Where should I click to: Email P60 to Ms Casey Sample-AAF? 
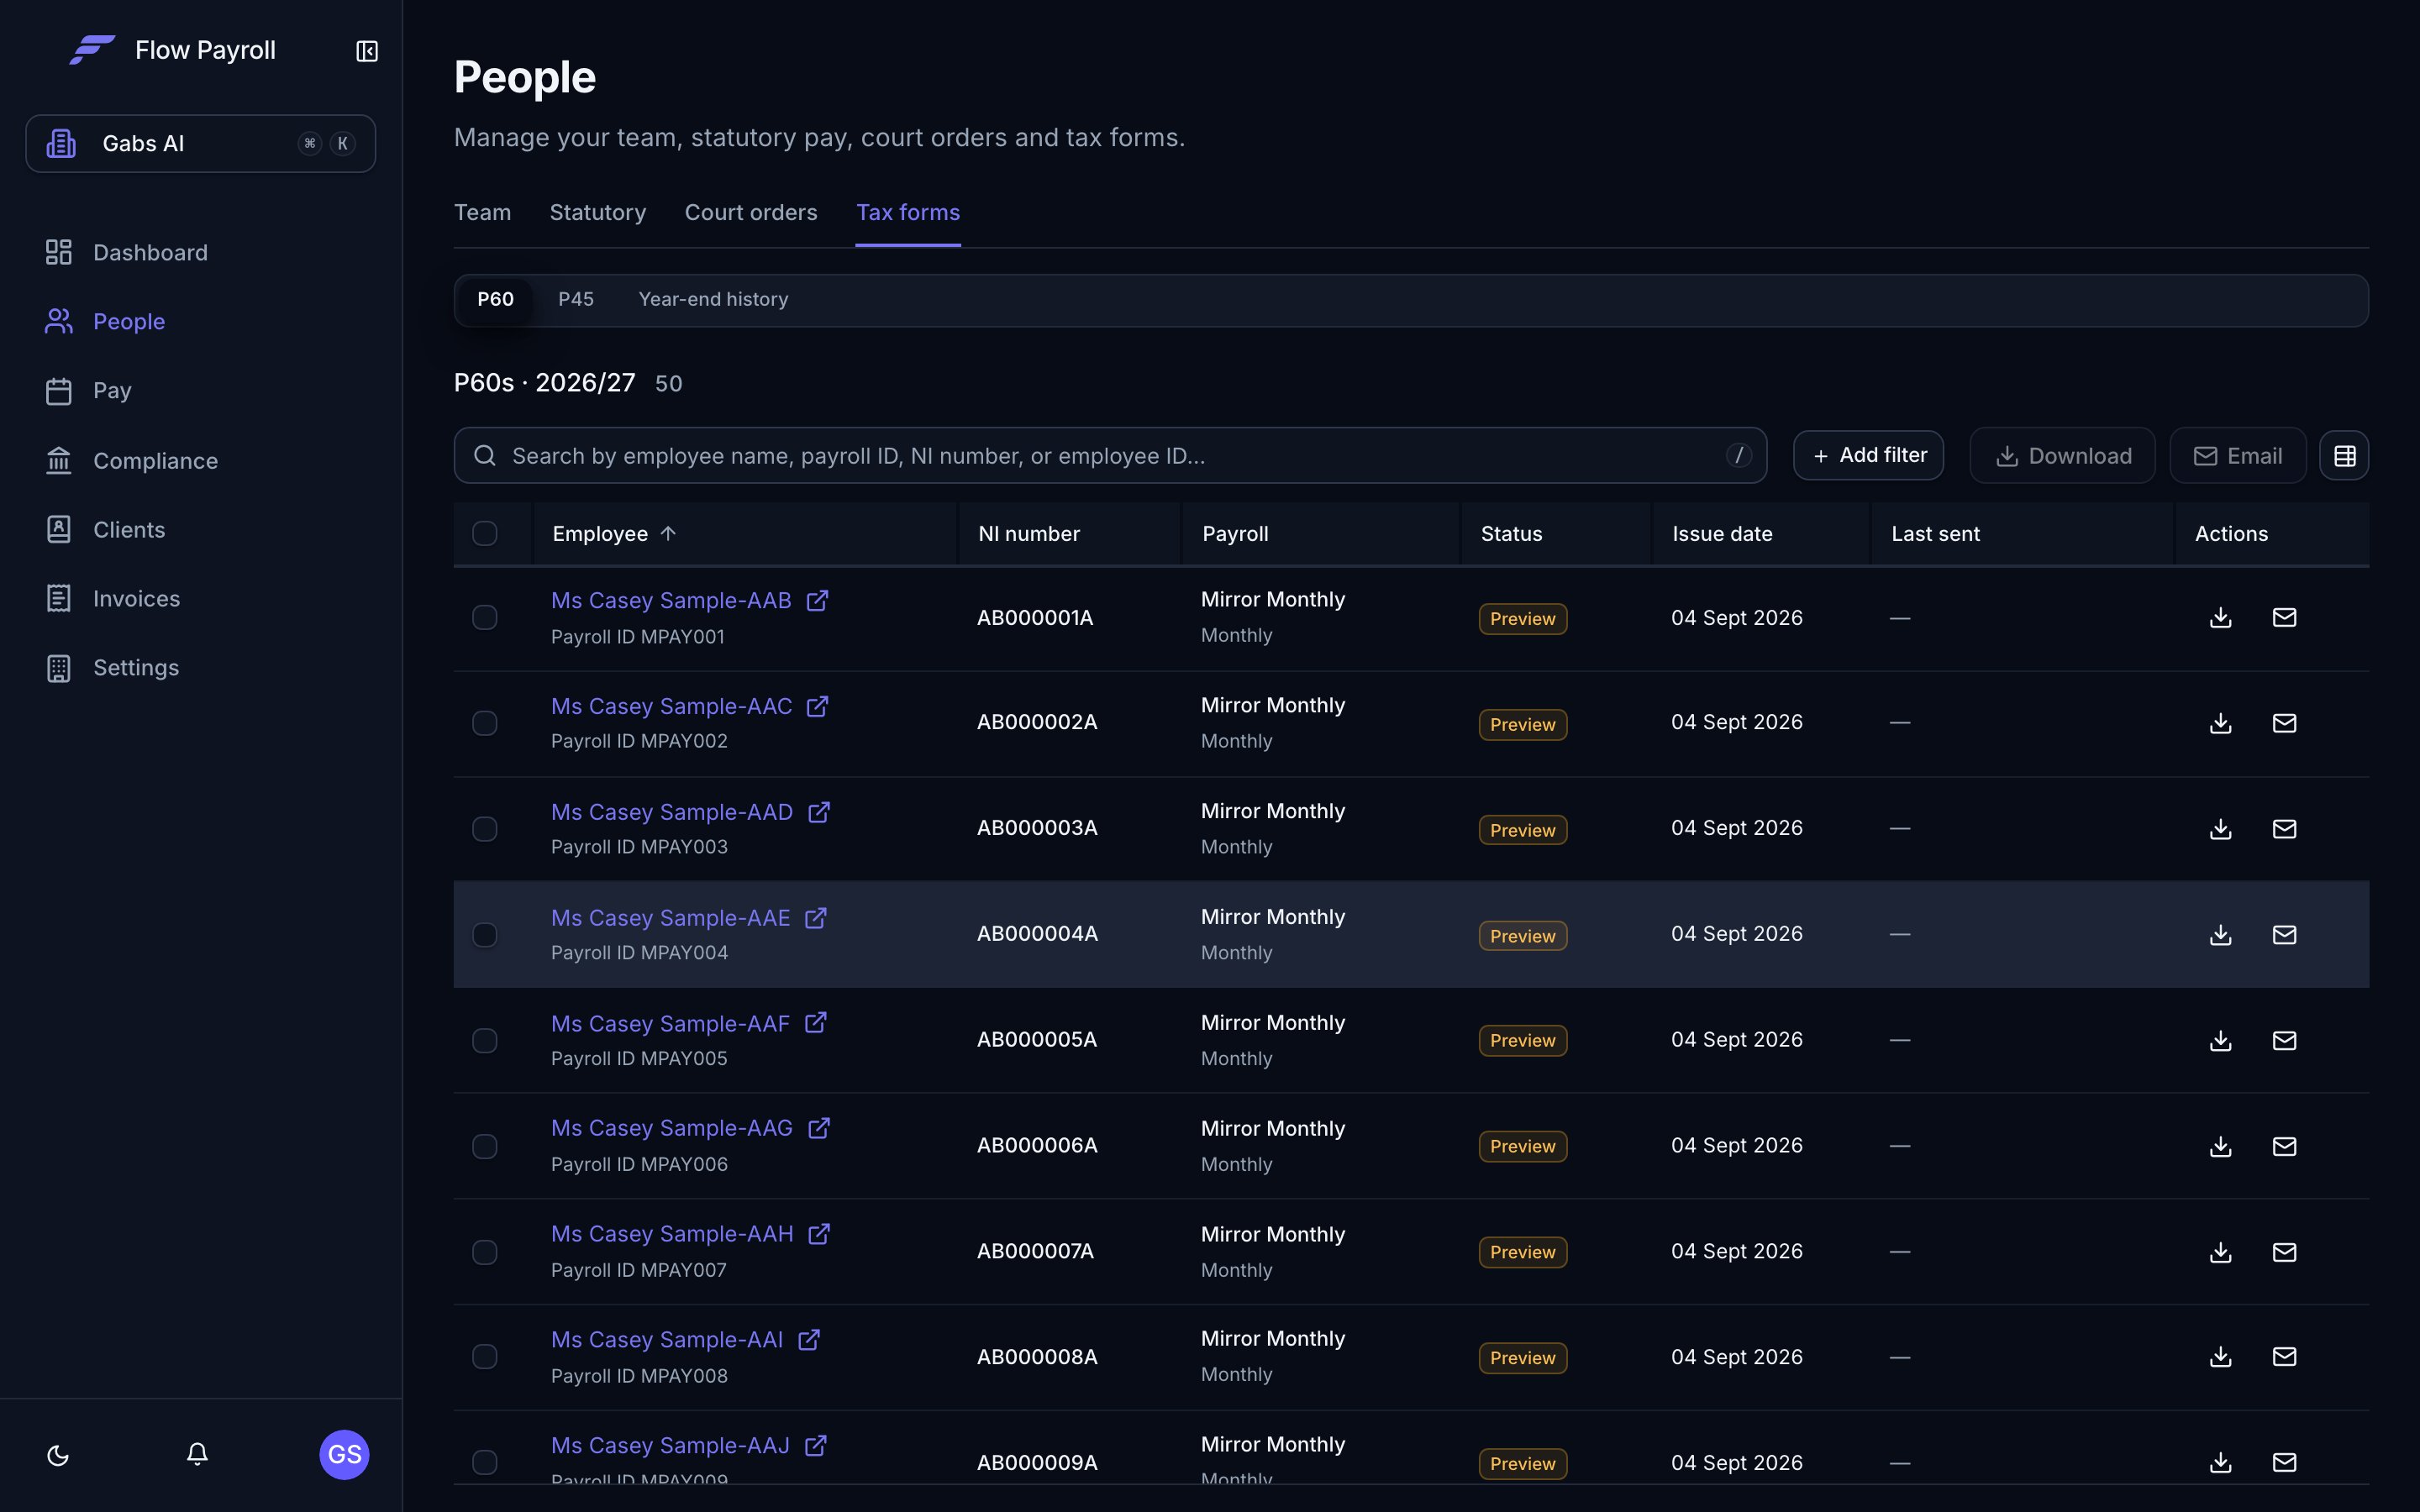[x=2284, y=1041]
